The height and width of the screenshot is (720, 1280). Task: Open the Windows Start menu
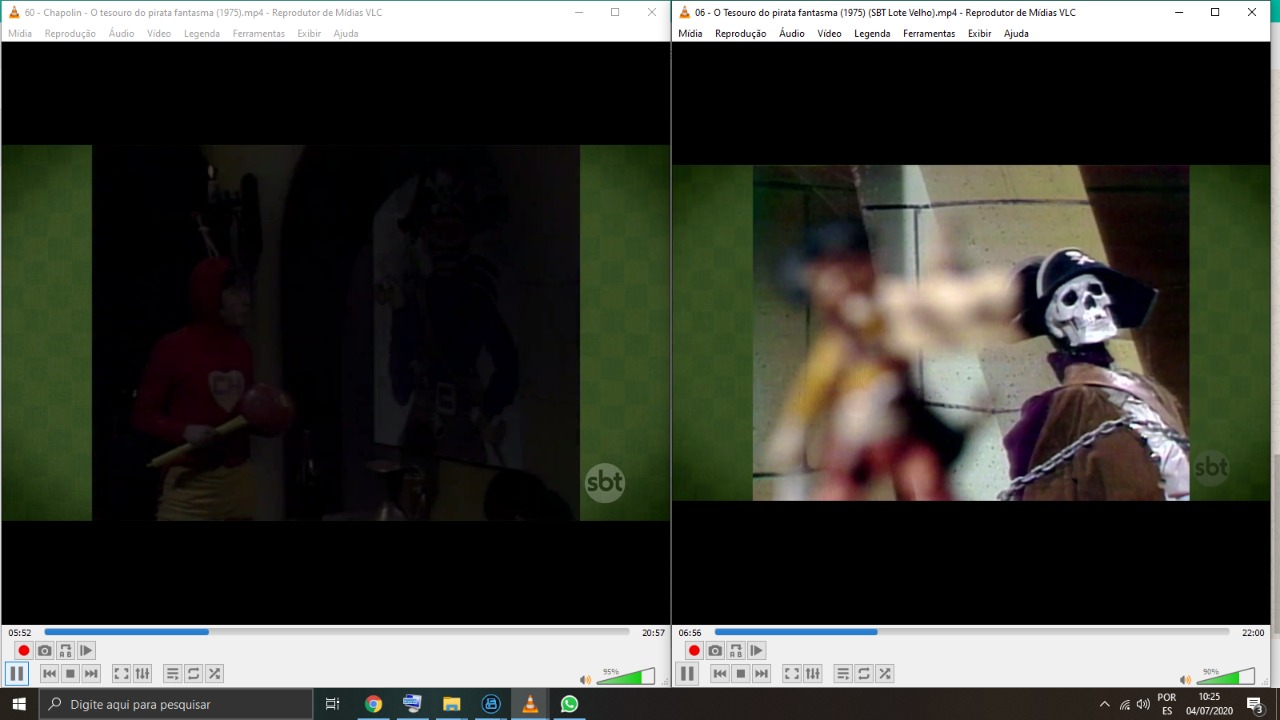19,704
